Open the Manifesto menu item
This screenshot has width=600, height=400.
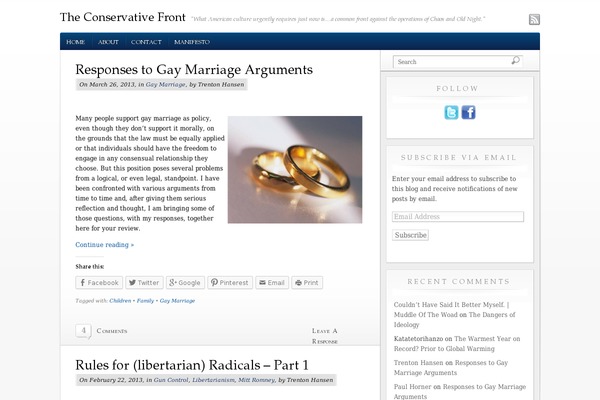192,42
